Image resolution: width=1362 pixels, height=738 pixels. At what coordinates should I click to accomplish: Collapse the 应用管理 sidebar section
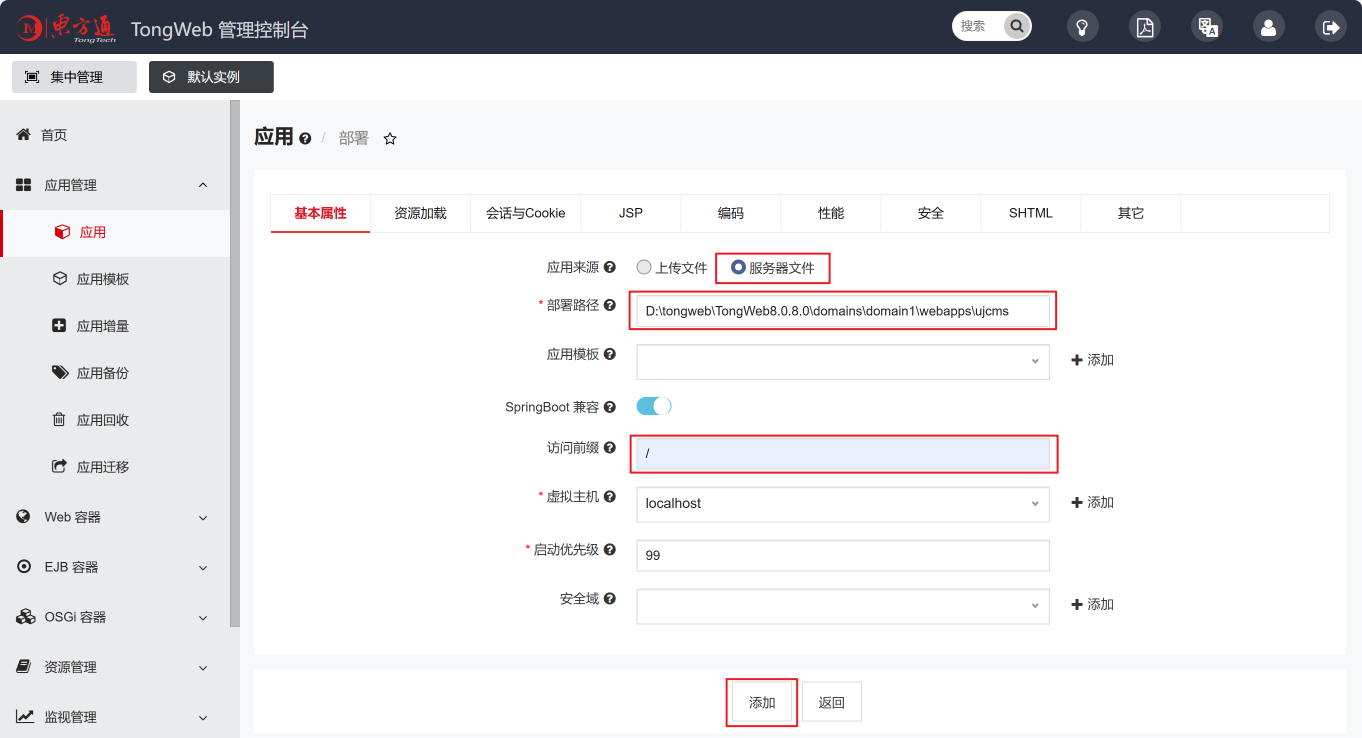(203, 185)
